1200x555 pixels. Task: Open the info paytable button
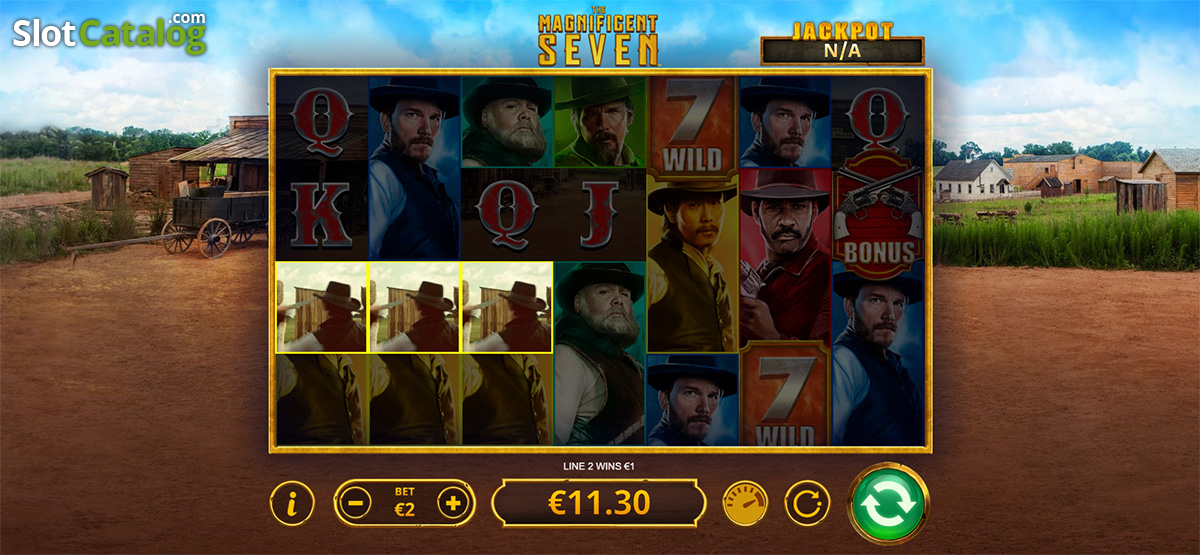coord(292,503)
